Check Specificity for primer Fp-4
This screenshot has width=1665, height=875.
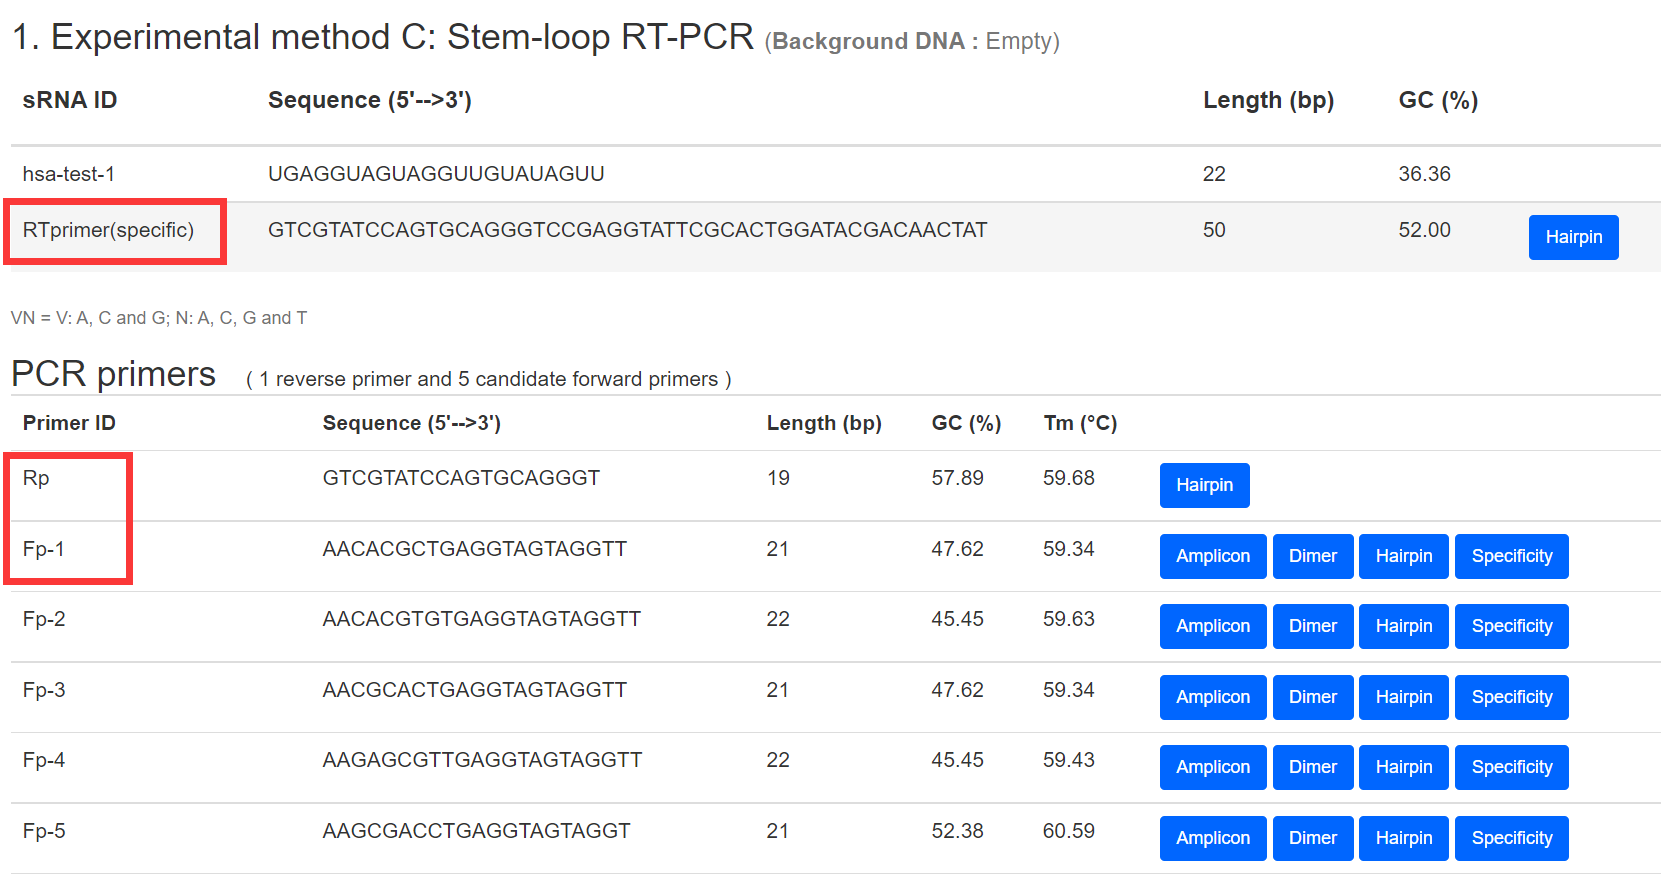[x=1512, y=768]
